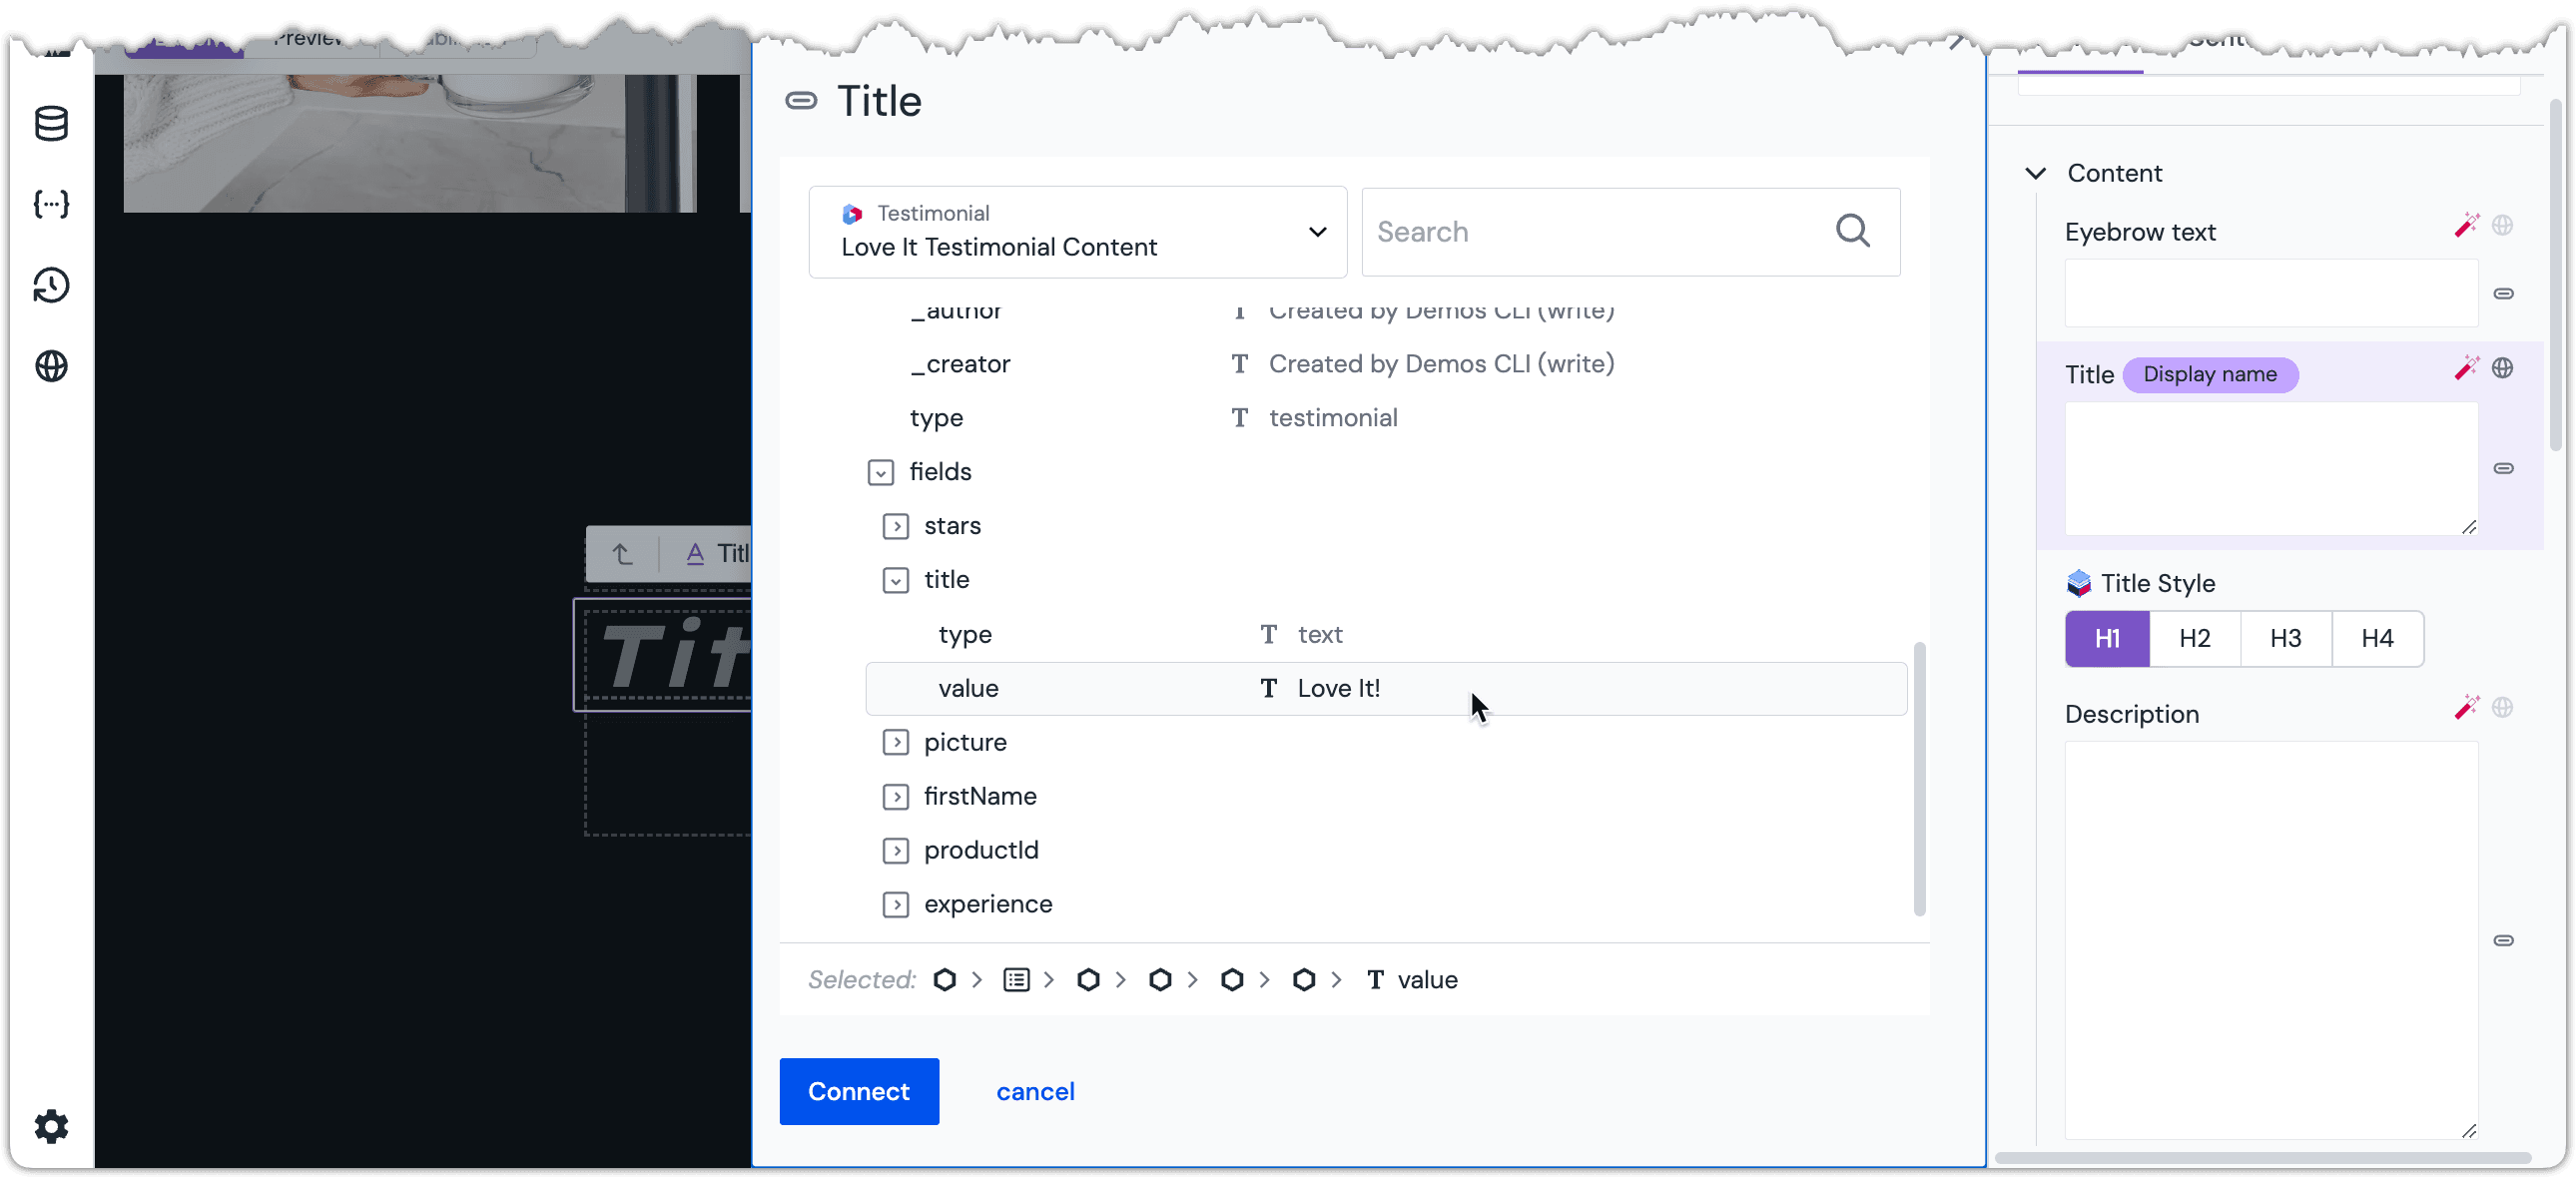2576x1178 pixels.
Task: Click the settings gear icon bottom-left
Action: (49, 1127)
